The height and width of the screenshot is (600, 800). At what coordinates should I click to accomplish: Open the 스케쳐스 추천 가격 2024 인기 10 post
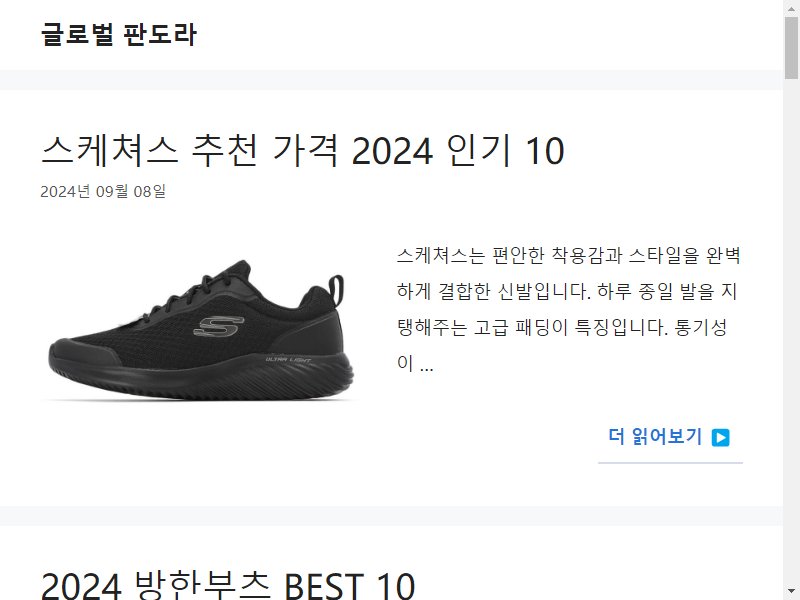pyautogui.click(x=302, y=151)
